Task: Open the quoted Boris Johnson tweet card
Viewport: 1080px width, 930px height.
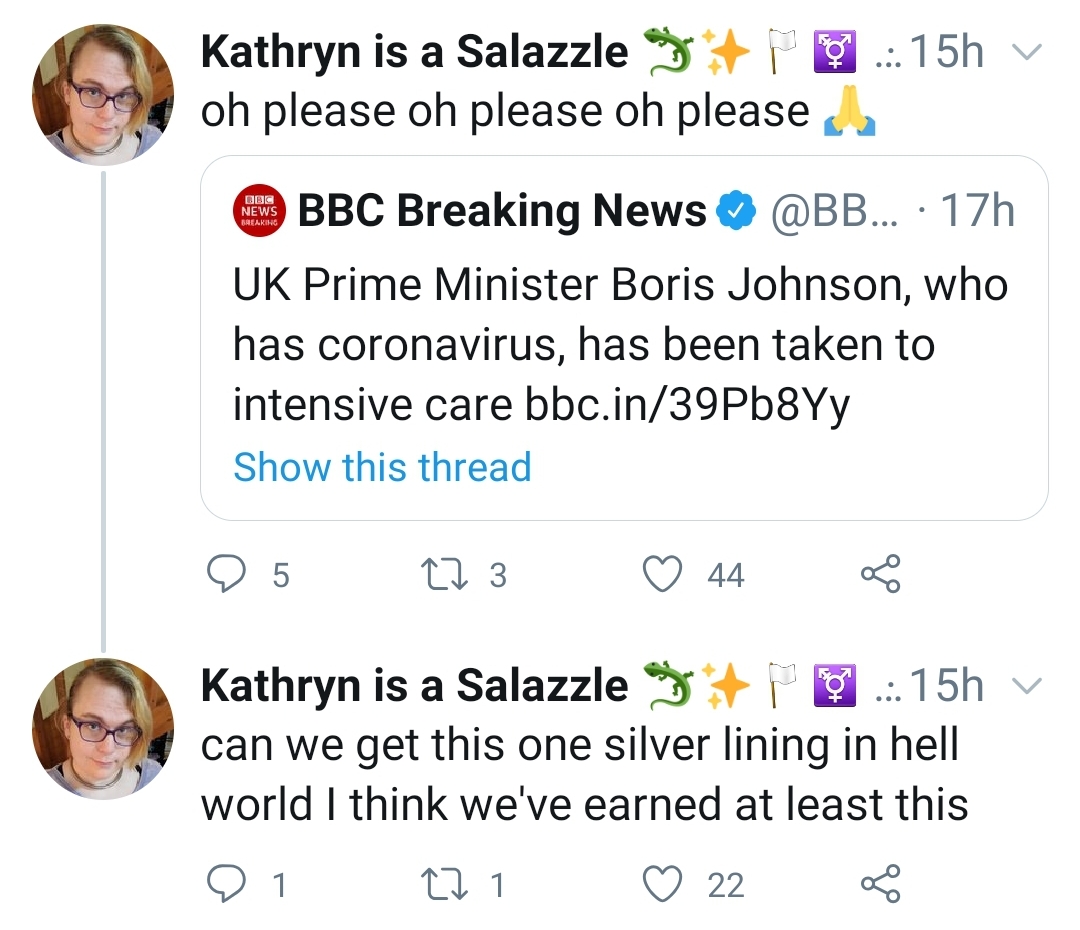Action: tap(624, 338)
